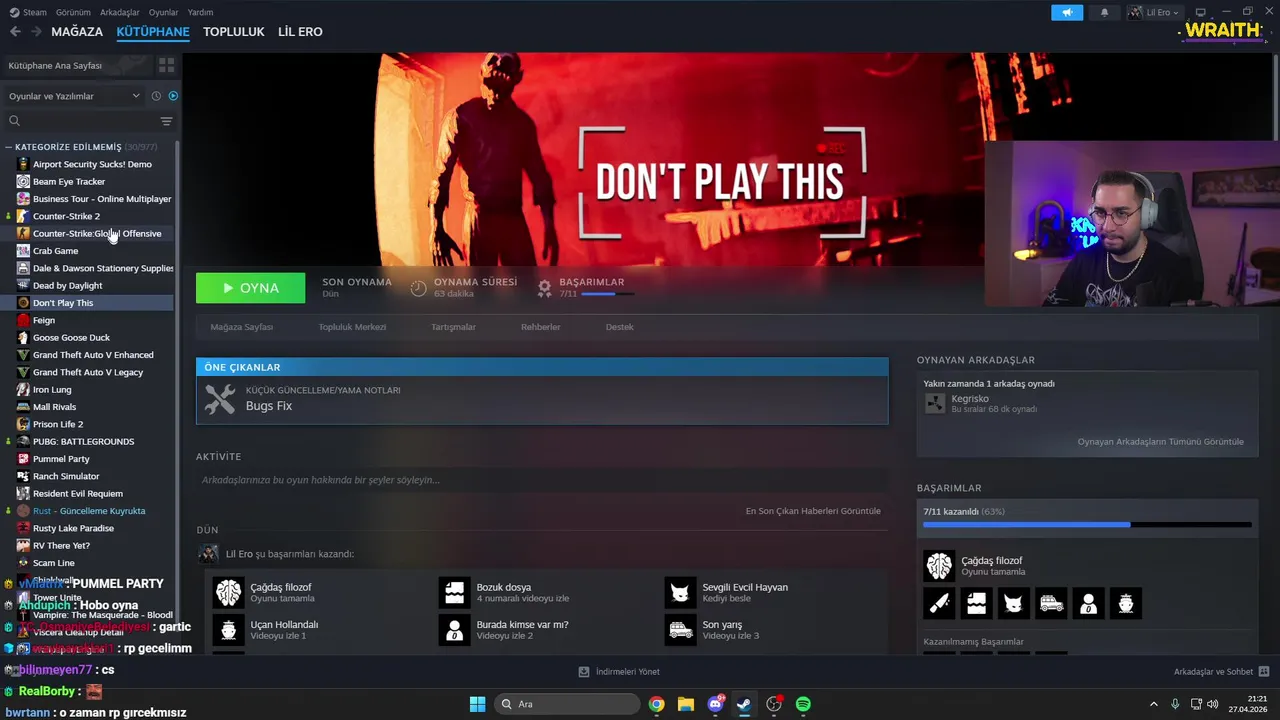The image size is (1280, 720).
Task: Click the Iron Lung game icon
Action: point(23,390)
